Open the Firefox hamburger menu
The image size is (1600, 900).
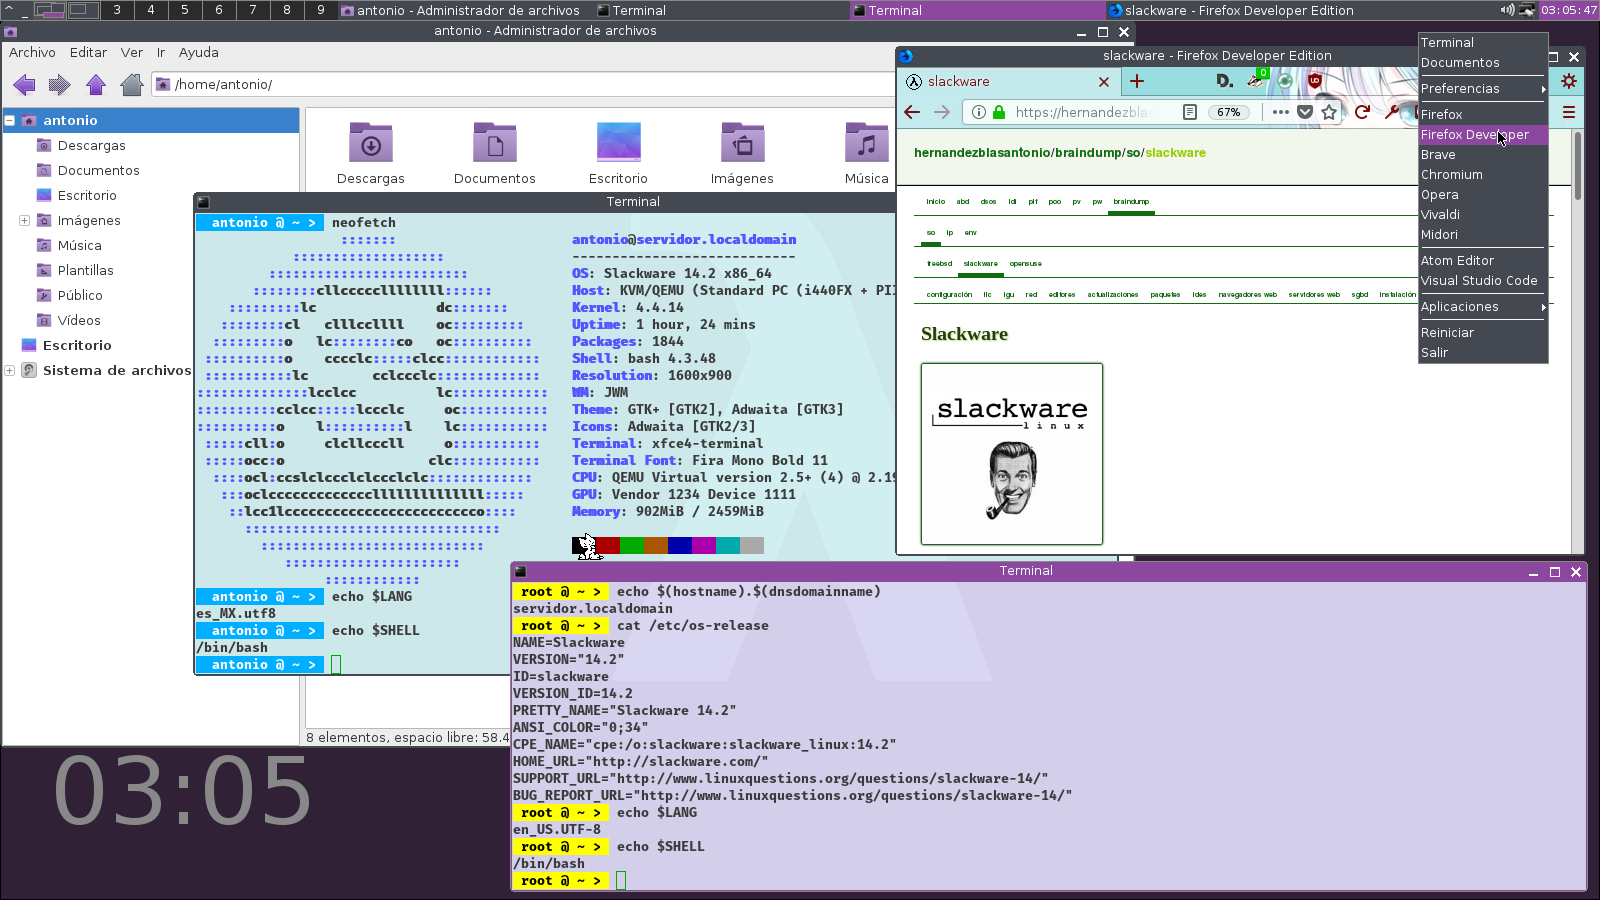tap(1569, 112)
